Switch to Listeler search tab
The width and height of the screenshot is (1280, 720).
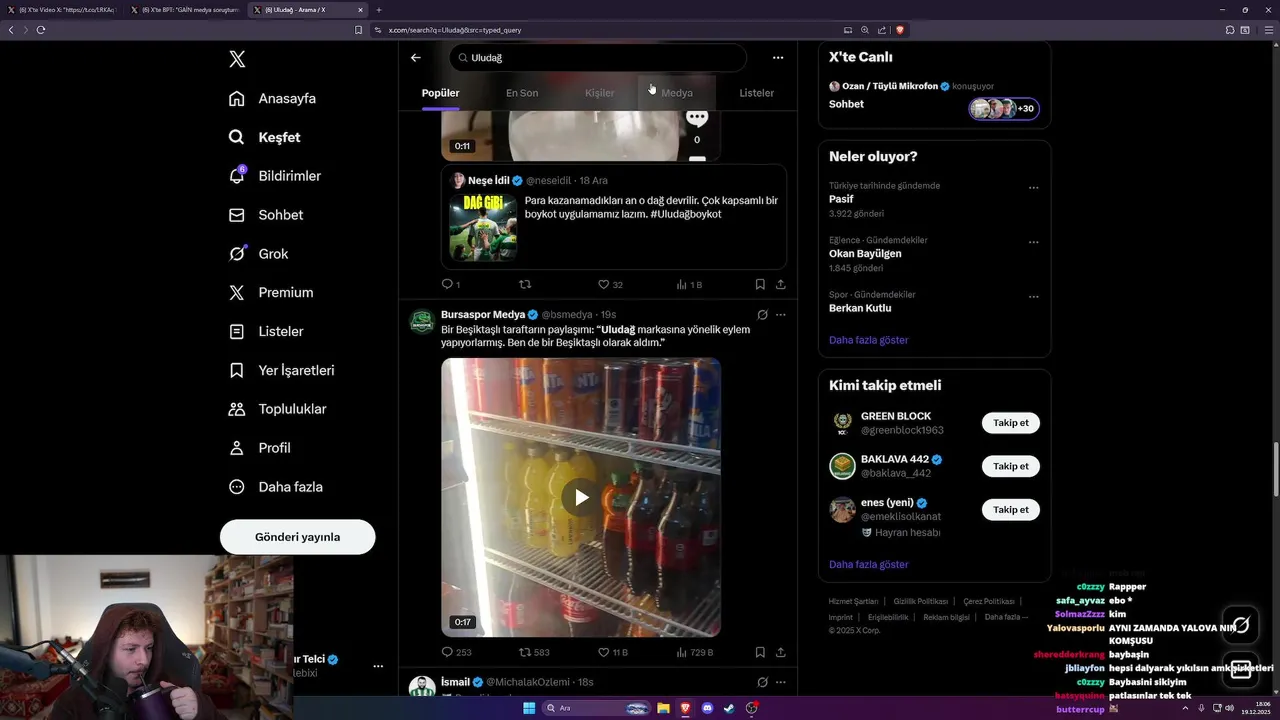click(x=756, y=93)
